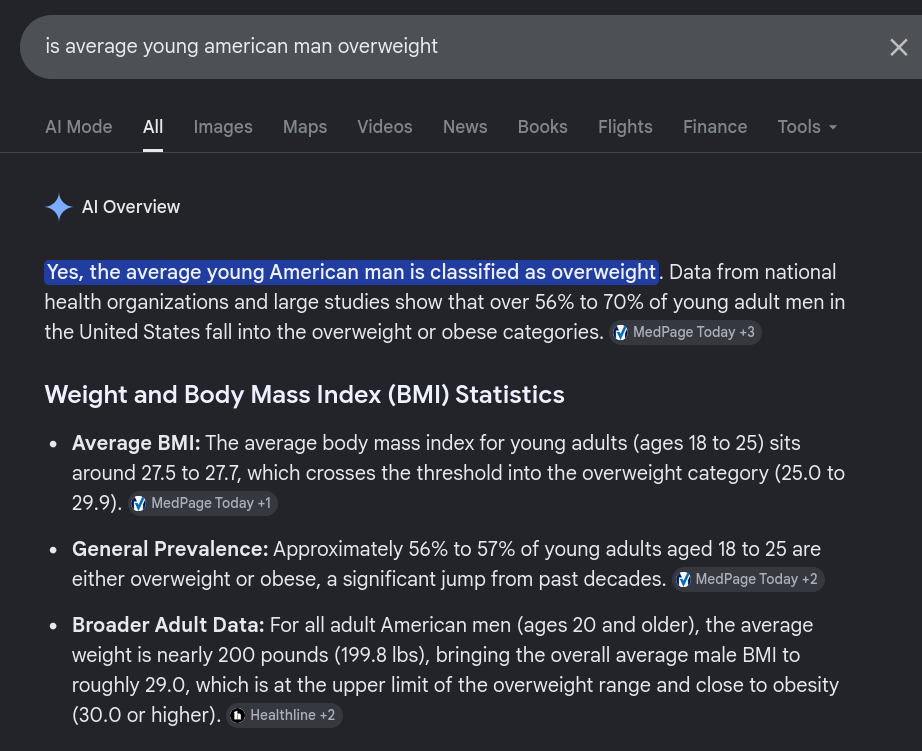Open the News tab
The image size is (922, 751).
click(x=465, y=126)
